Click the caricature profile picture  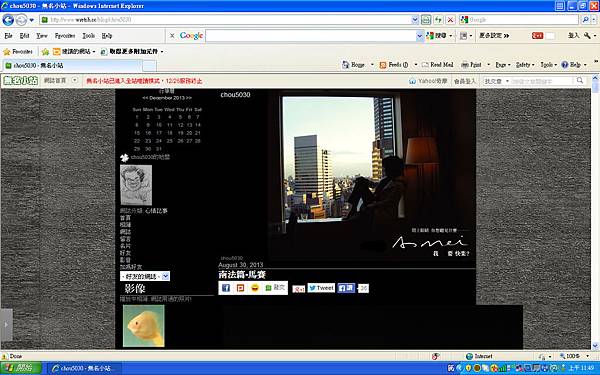pyautogui.click(x=136, y=185)
